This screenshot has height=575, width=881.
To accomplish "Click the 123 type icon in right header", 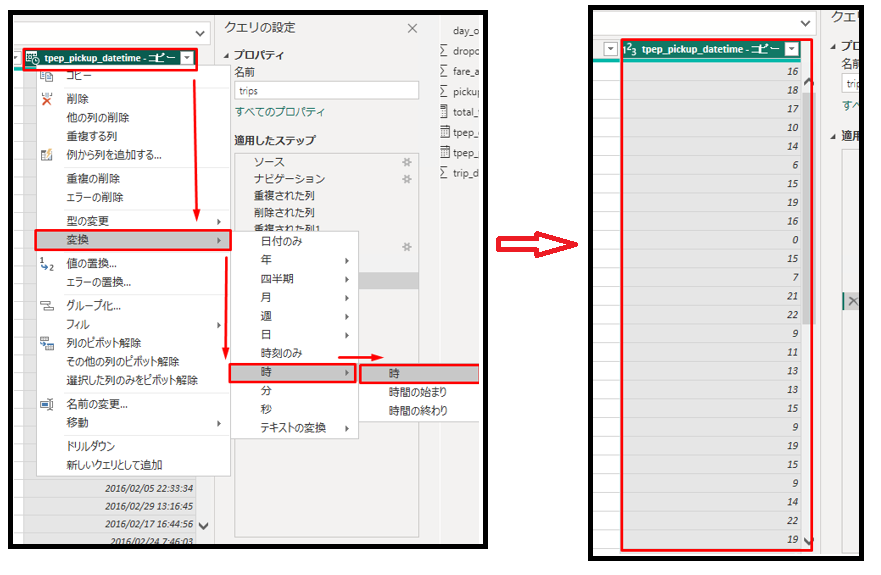I will point(630,49).
